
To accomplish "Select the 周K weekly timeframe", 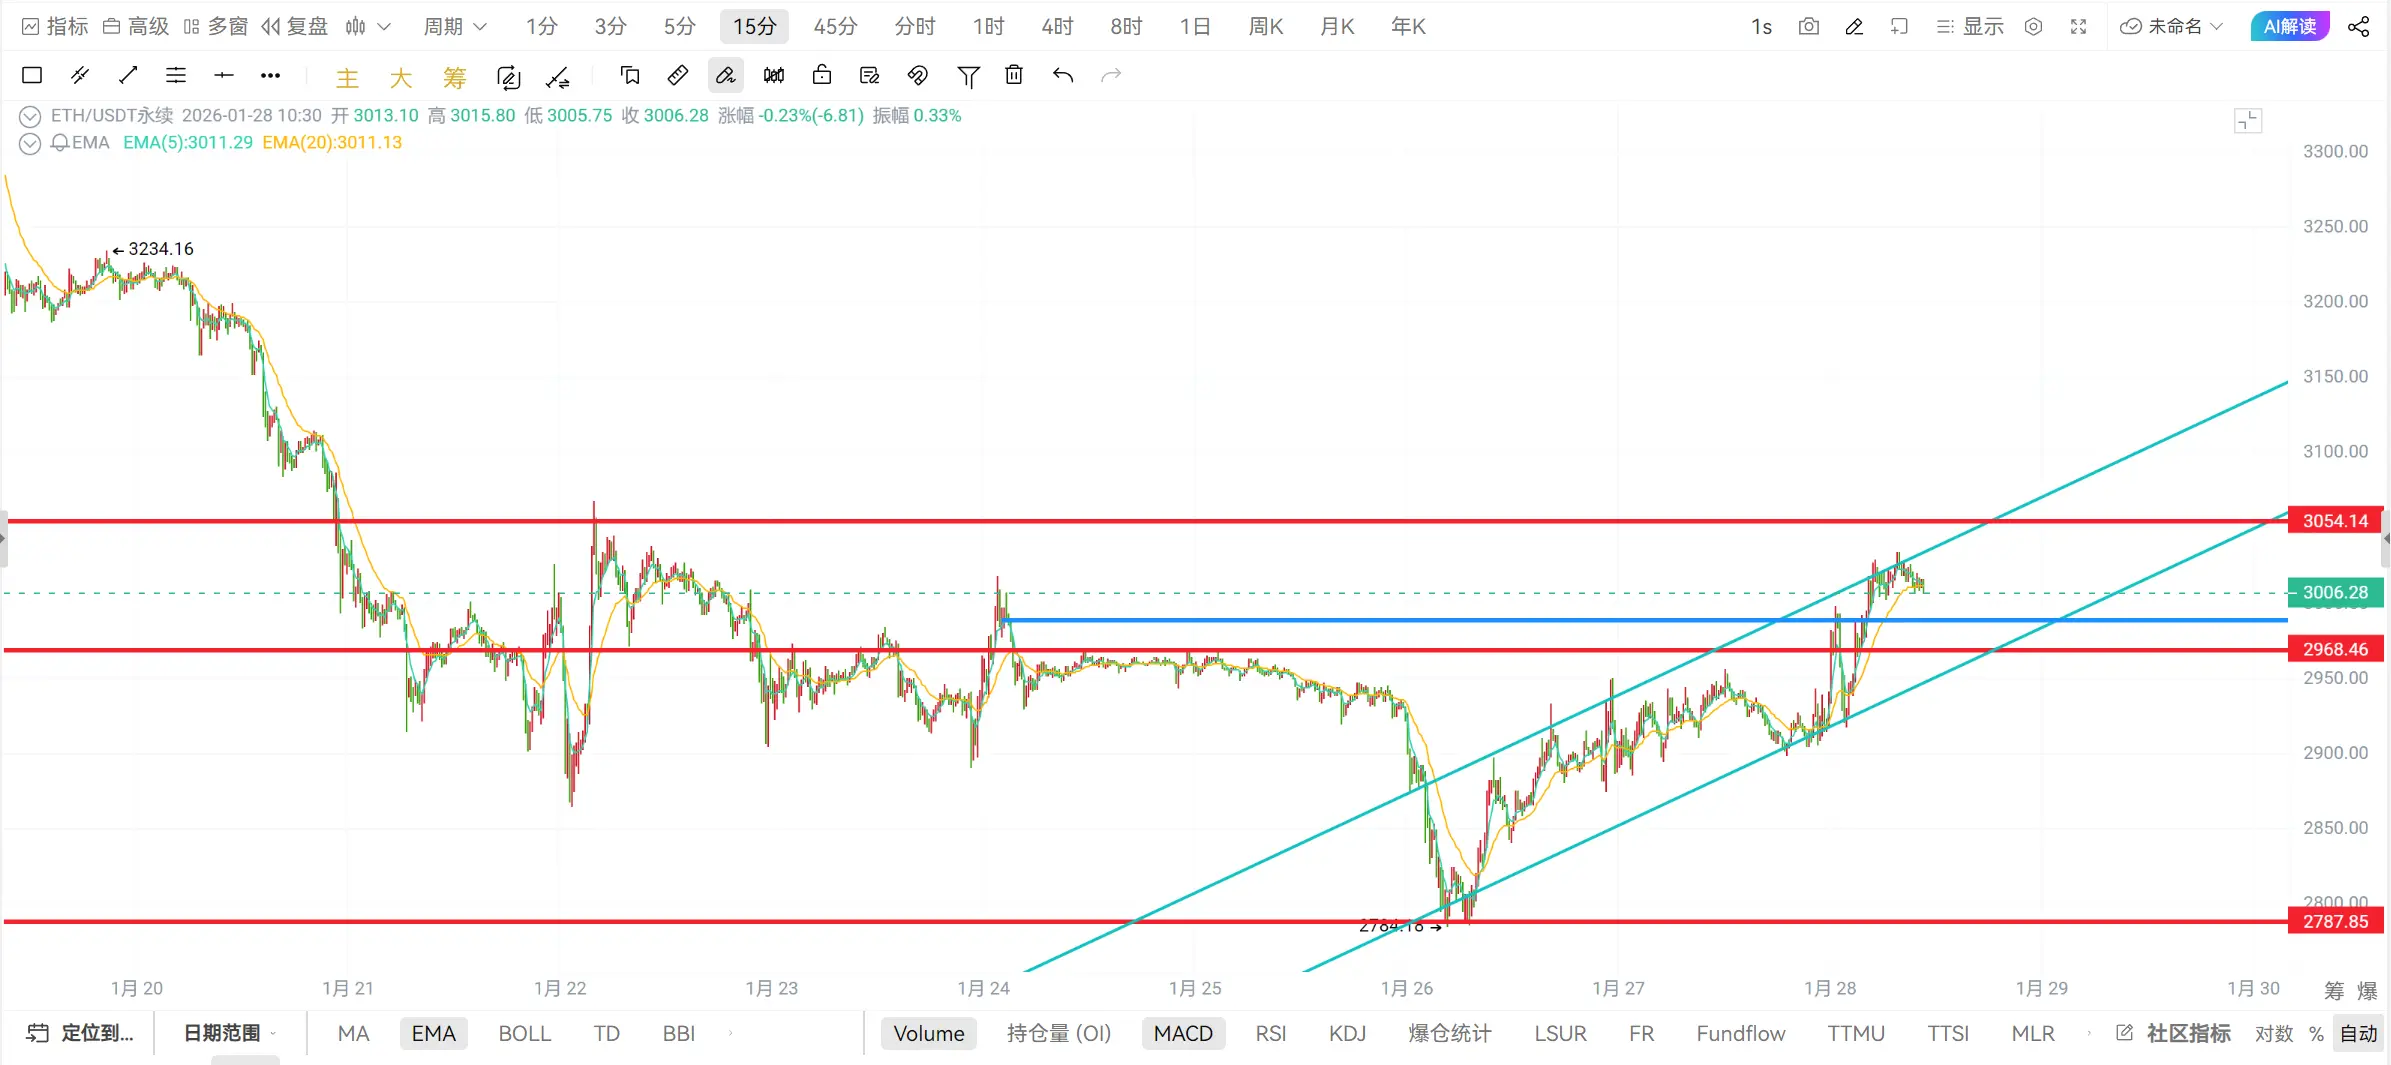I will 1266,26.
